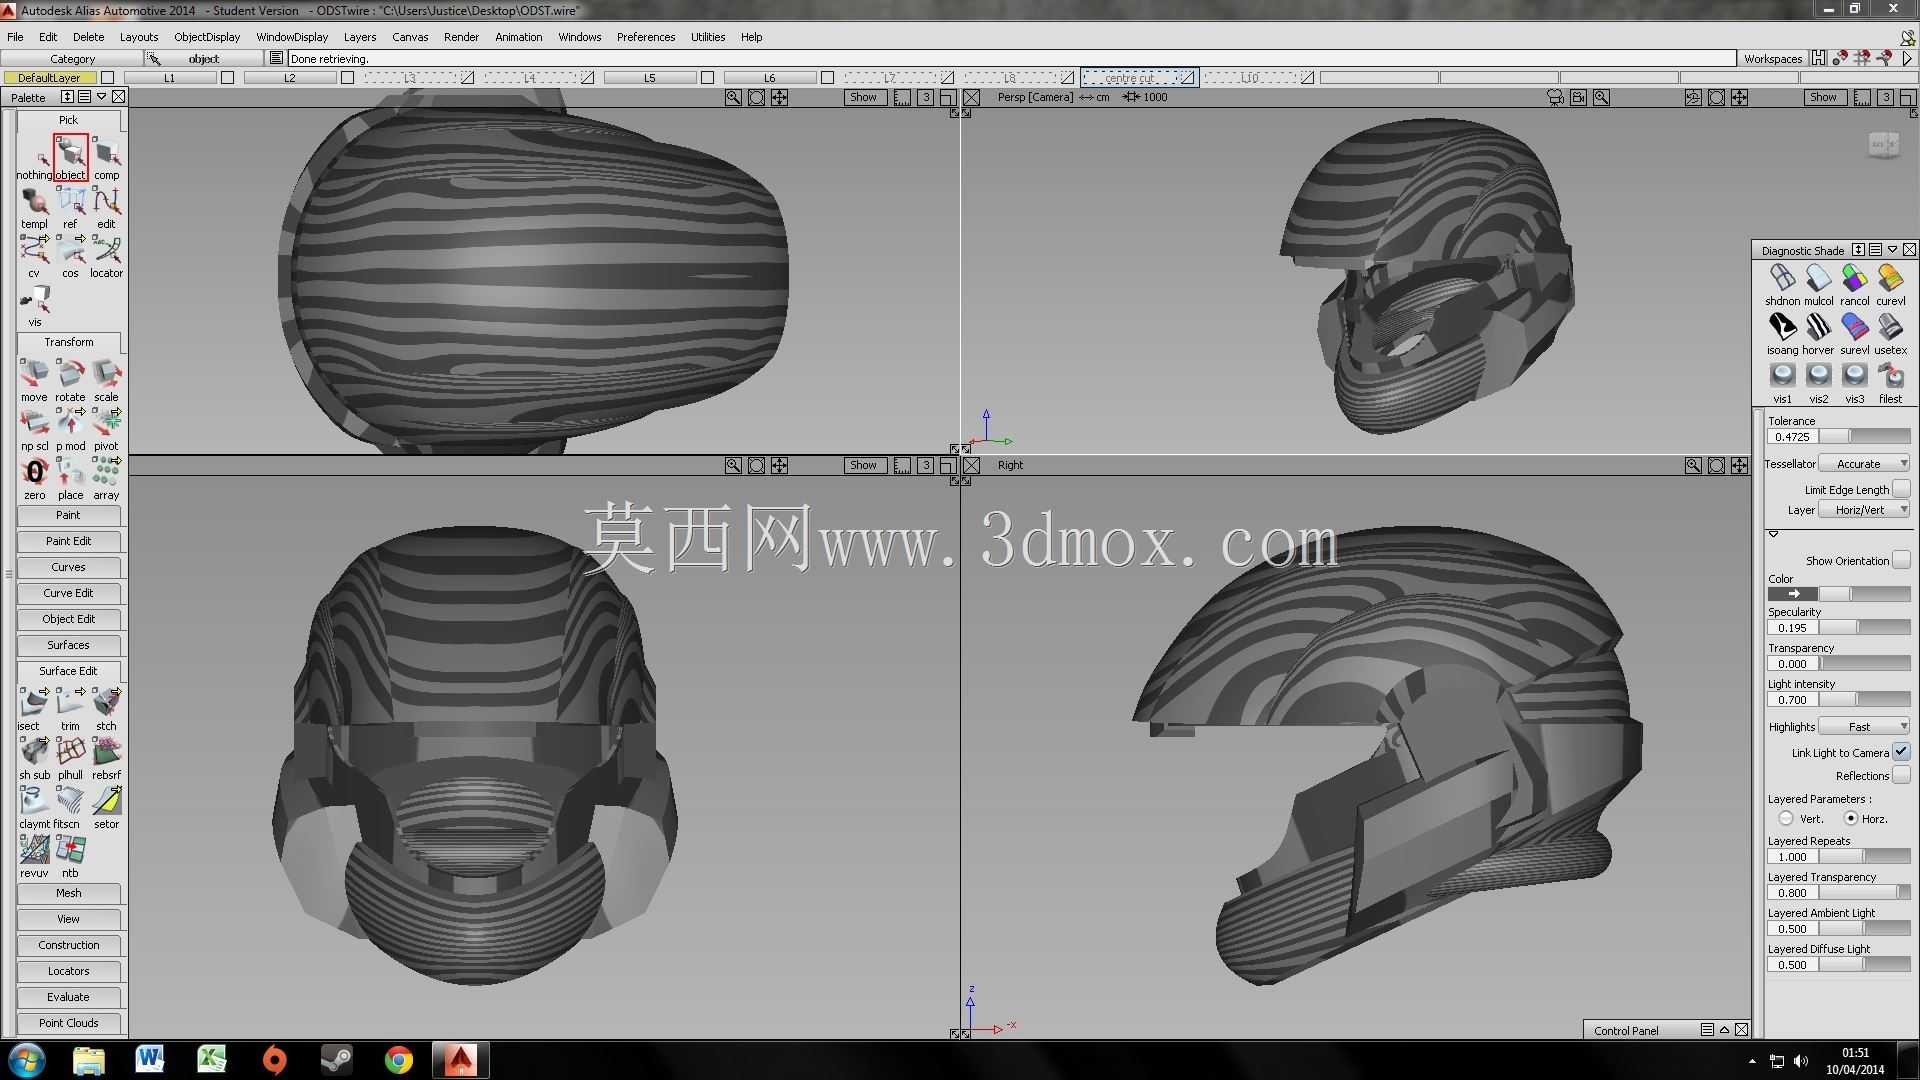Select the Set pivot tool
Screen dimensions: 1920x1080
click(x=106, y=429)
